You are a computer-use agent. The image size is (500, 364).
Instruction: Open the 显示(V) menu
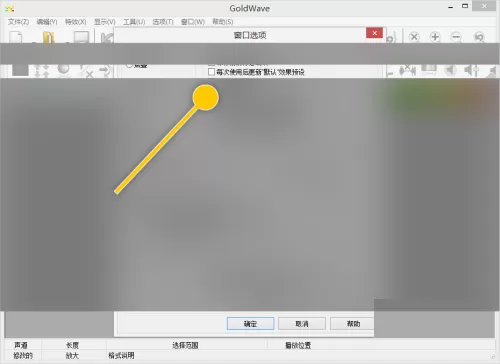coord(105,22)
